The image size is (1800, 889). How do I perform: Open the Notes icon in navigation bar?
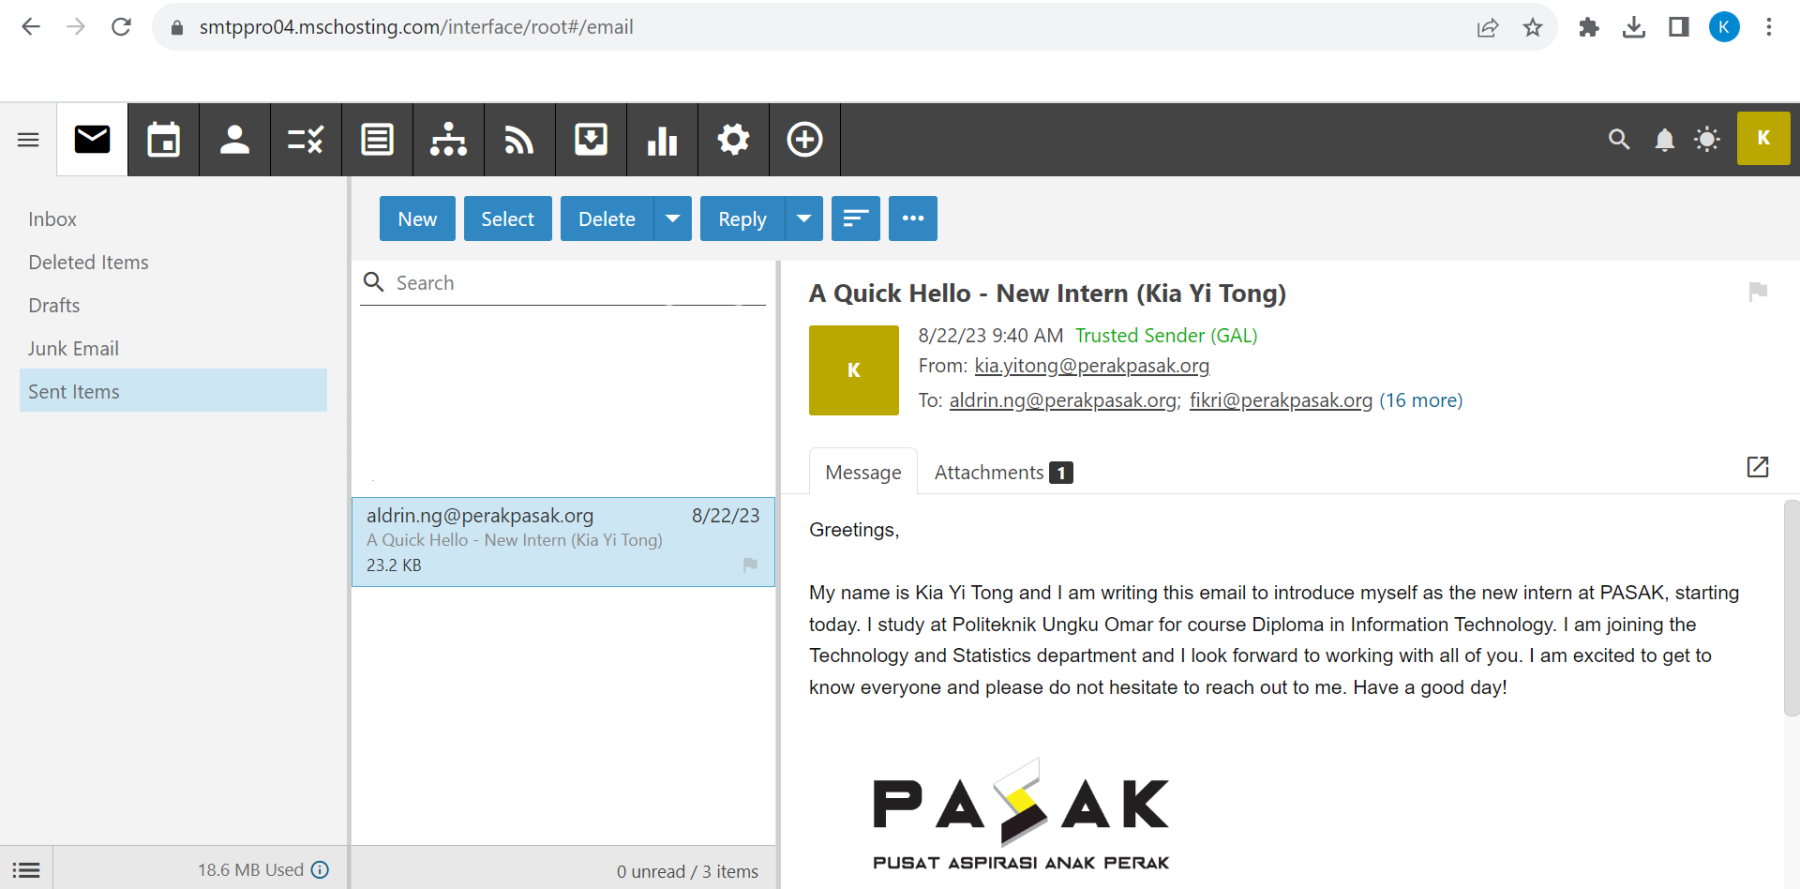point(377,140)
